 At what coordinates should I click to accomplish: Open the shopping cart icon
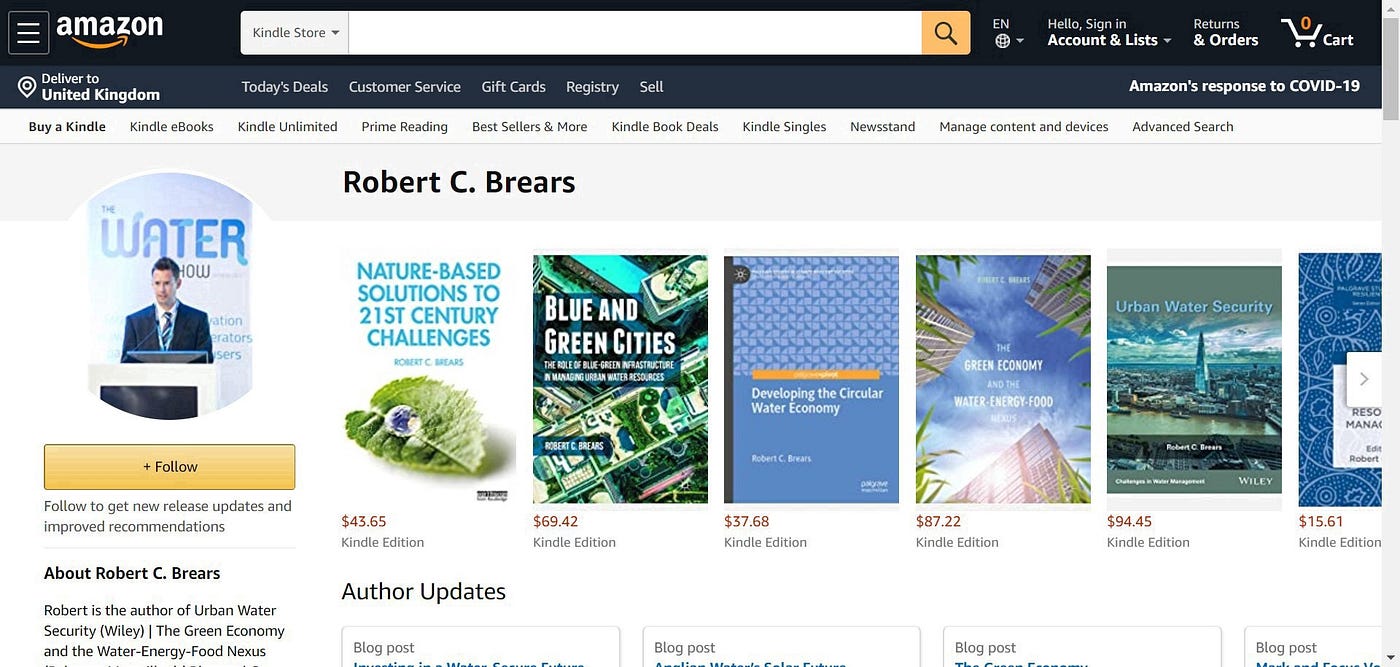tap(1317, 32)
